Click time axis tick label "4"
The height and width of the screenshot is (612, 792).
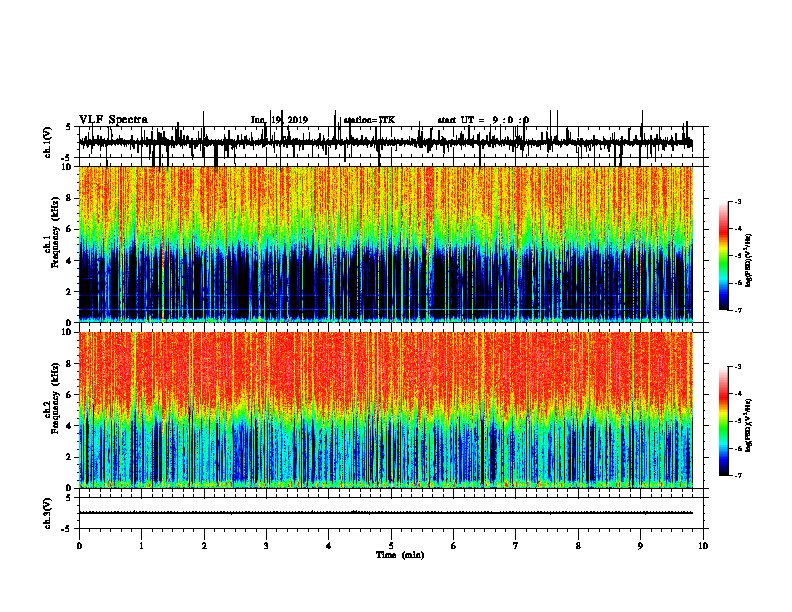pyautogui.click(x=329, y=546)
